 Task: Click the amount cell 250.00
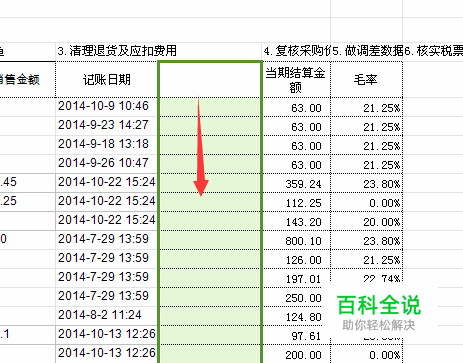click(296, 297)
